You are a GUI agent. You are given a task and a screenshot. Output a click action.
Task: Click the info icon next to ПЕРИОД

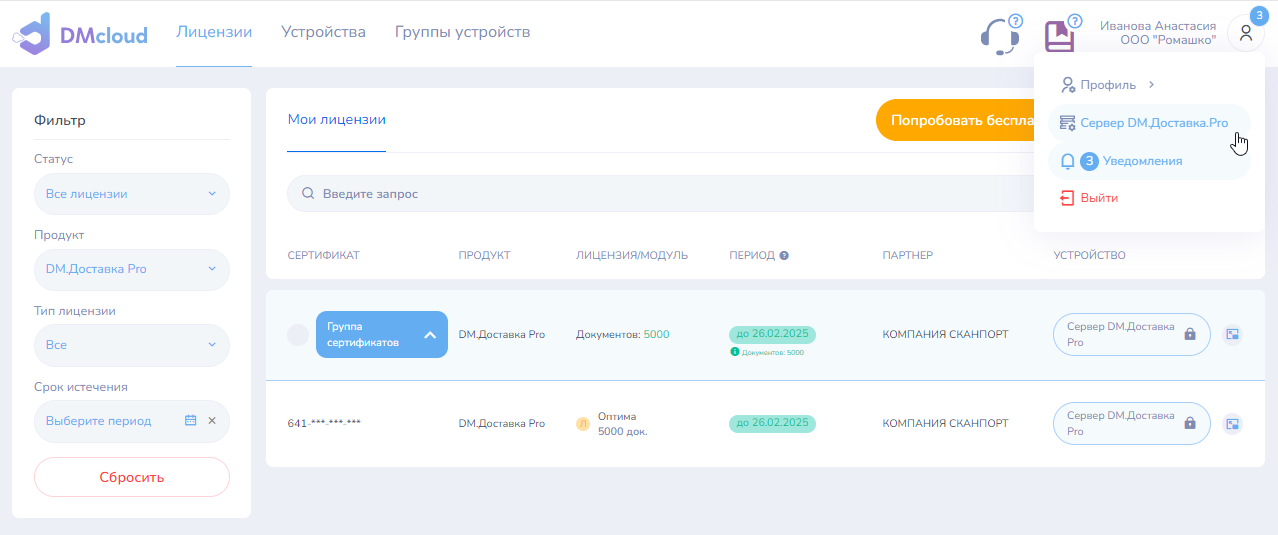click(x=784, y=256)
